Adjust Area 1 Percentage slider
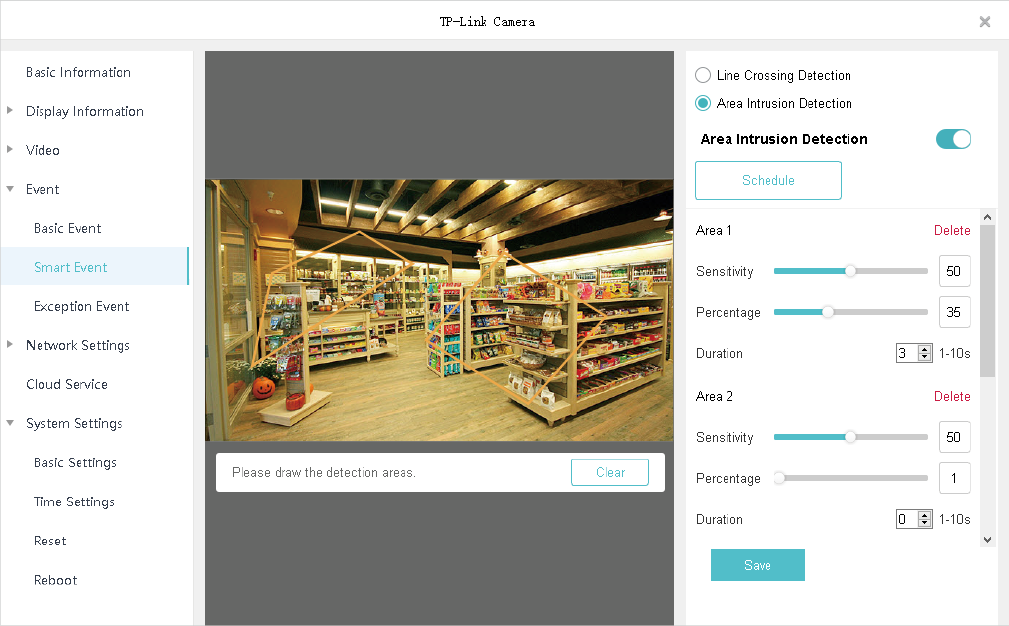 (851, 312)
